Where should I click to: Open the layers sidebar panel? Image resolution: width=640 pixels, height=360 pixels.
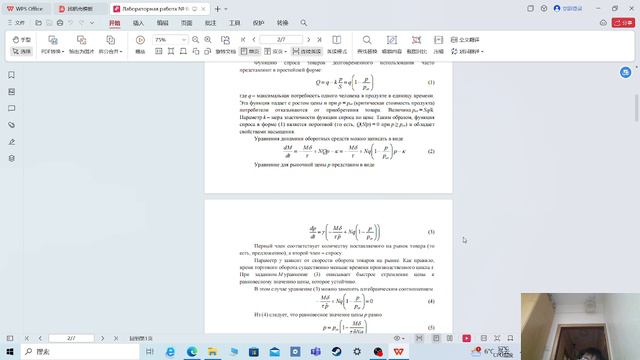11,158
